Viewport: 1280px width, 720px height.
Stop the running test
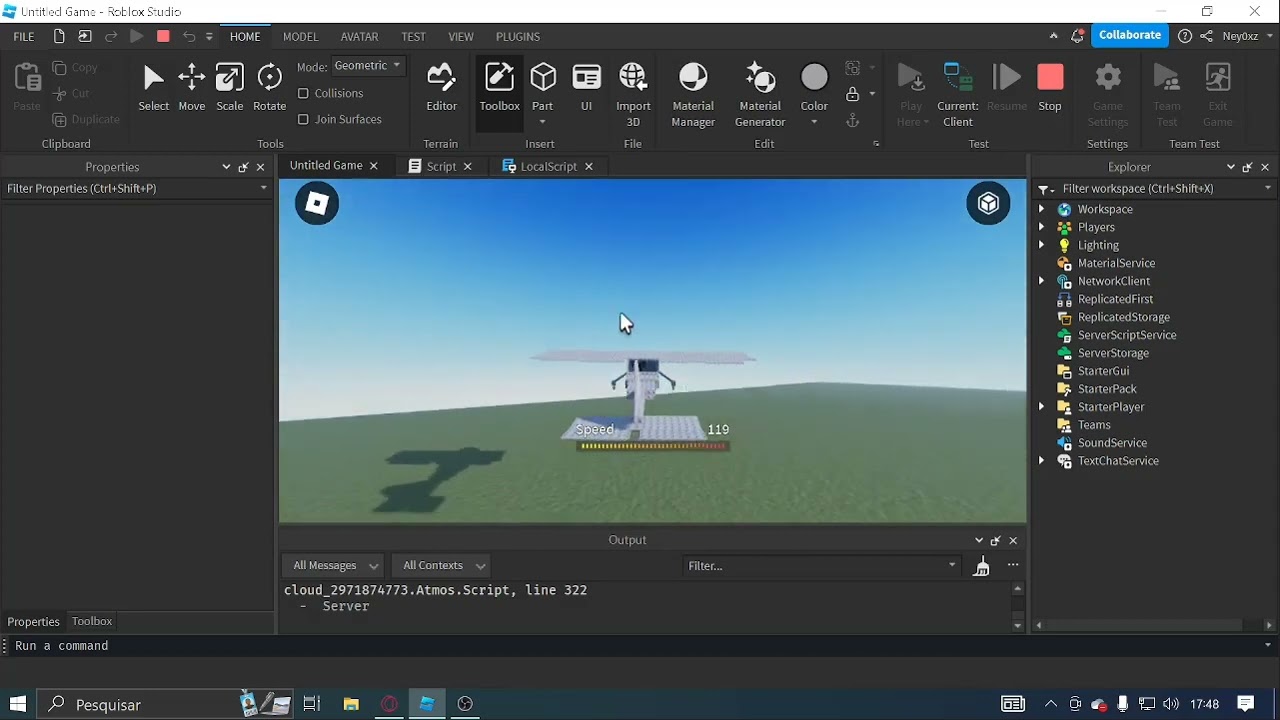1050,87
